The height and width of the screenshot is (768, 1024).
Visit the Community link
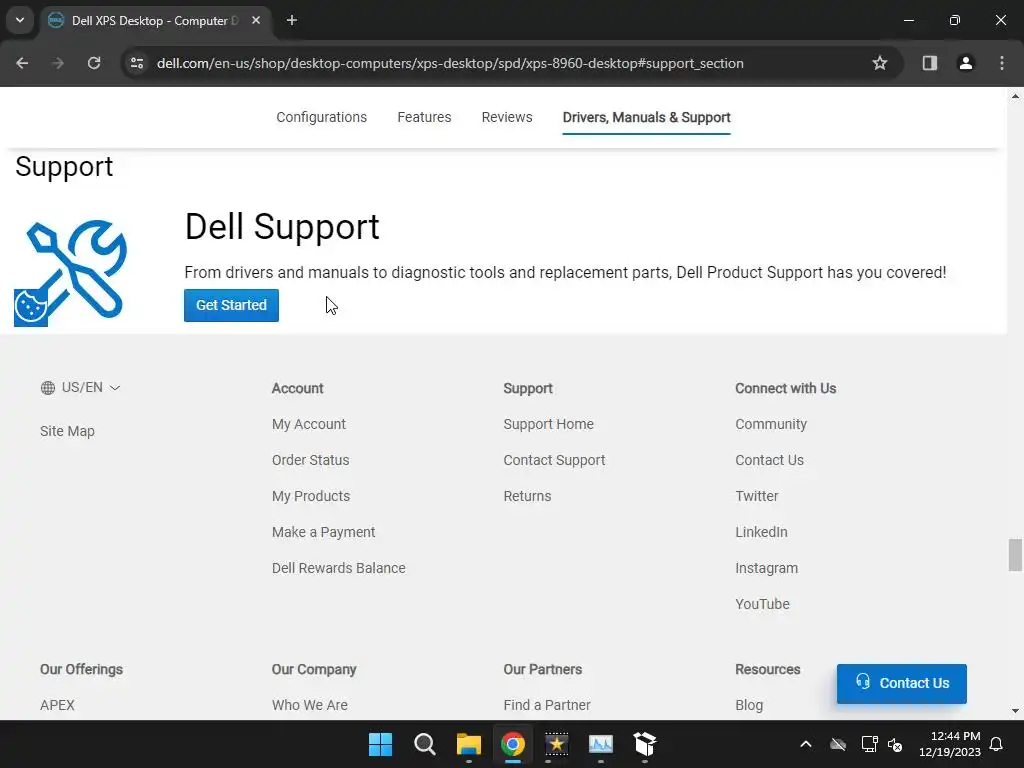771,424
